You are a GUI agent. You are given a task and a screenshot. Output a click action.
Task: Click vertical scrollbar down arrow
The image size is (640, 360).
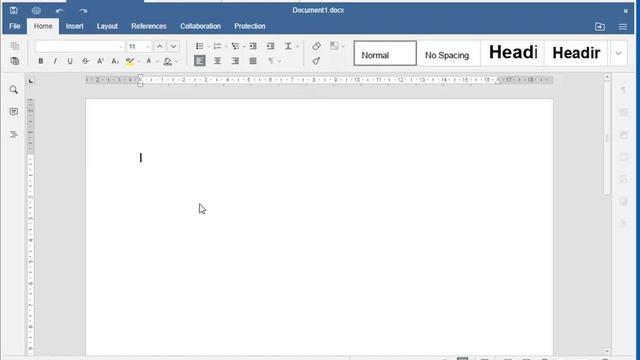pos(607,351)
